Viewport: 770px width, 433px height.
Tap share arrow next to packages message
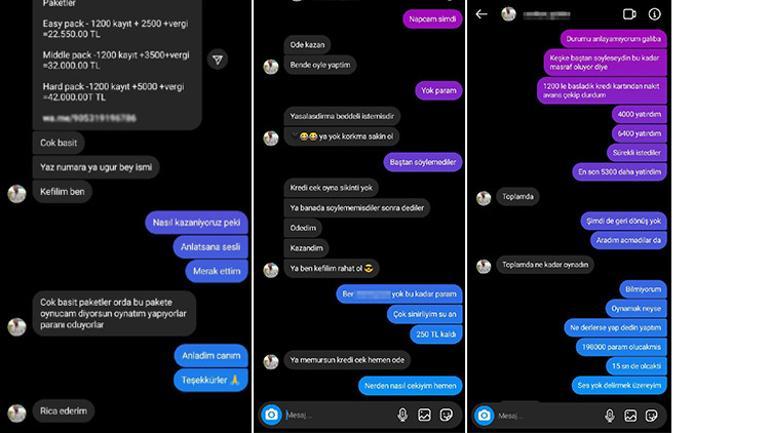pos(218,60)
